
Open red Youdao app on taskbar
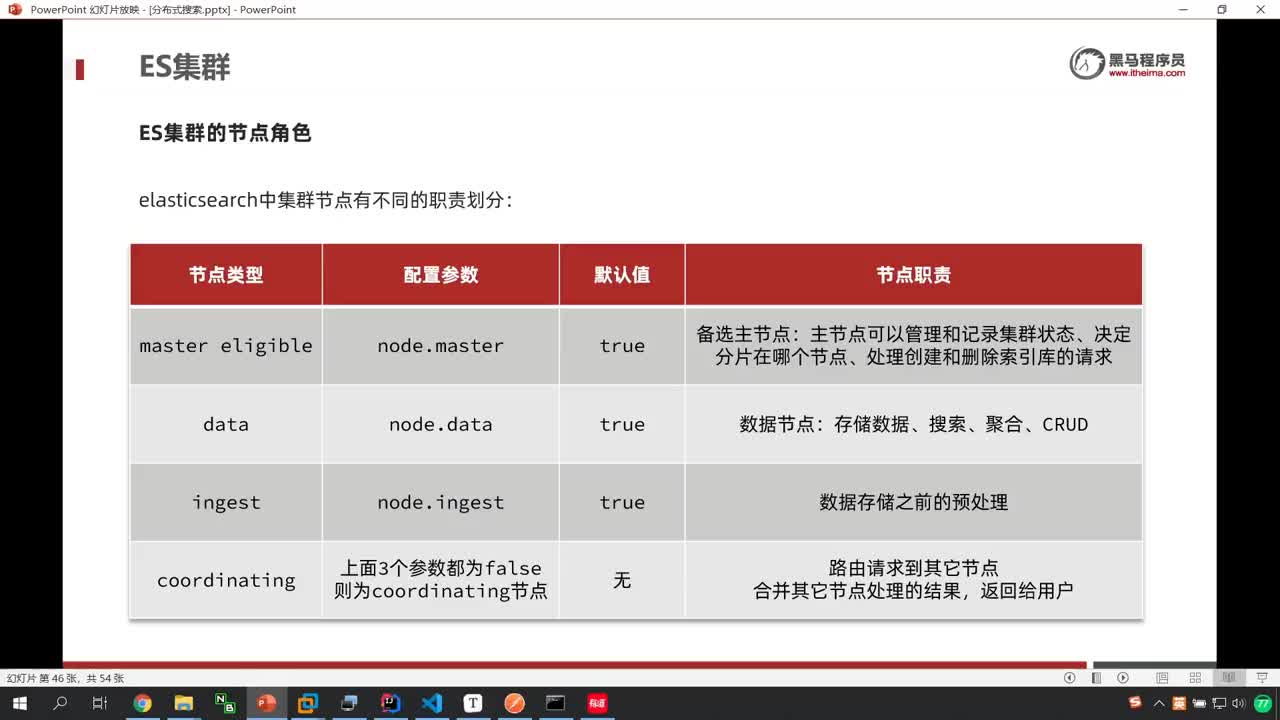(597, 703)
